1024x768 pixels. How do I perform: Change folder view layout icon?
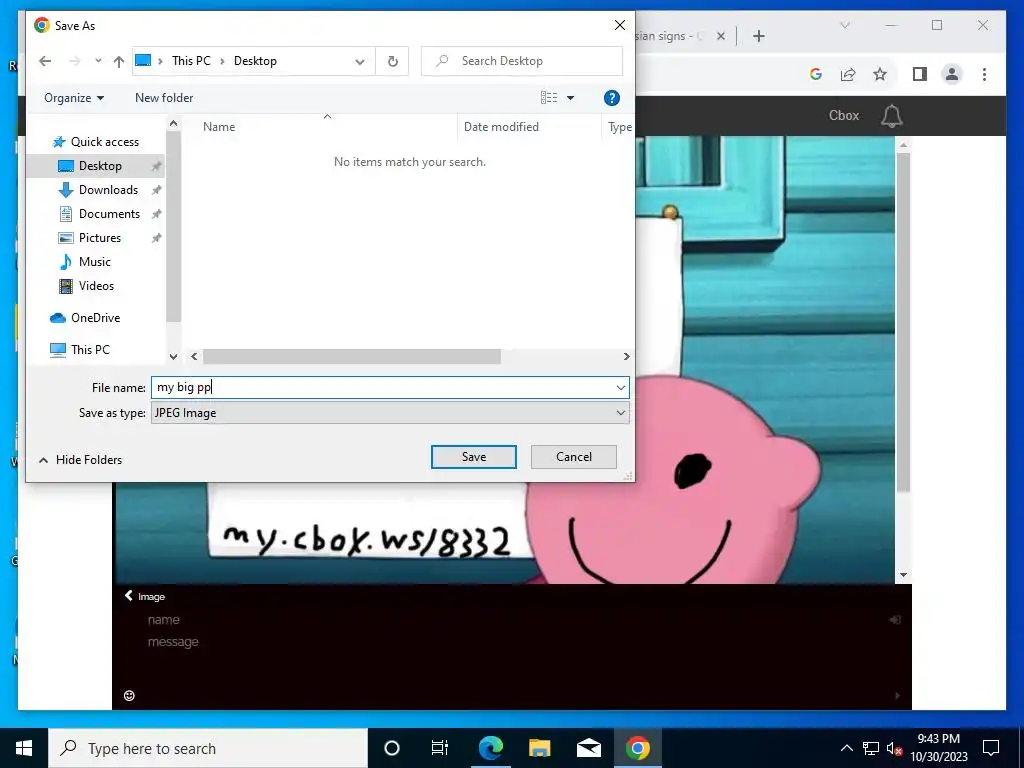coord(549,97)
